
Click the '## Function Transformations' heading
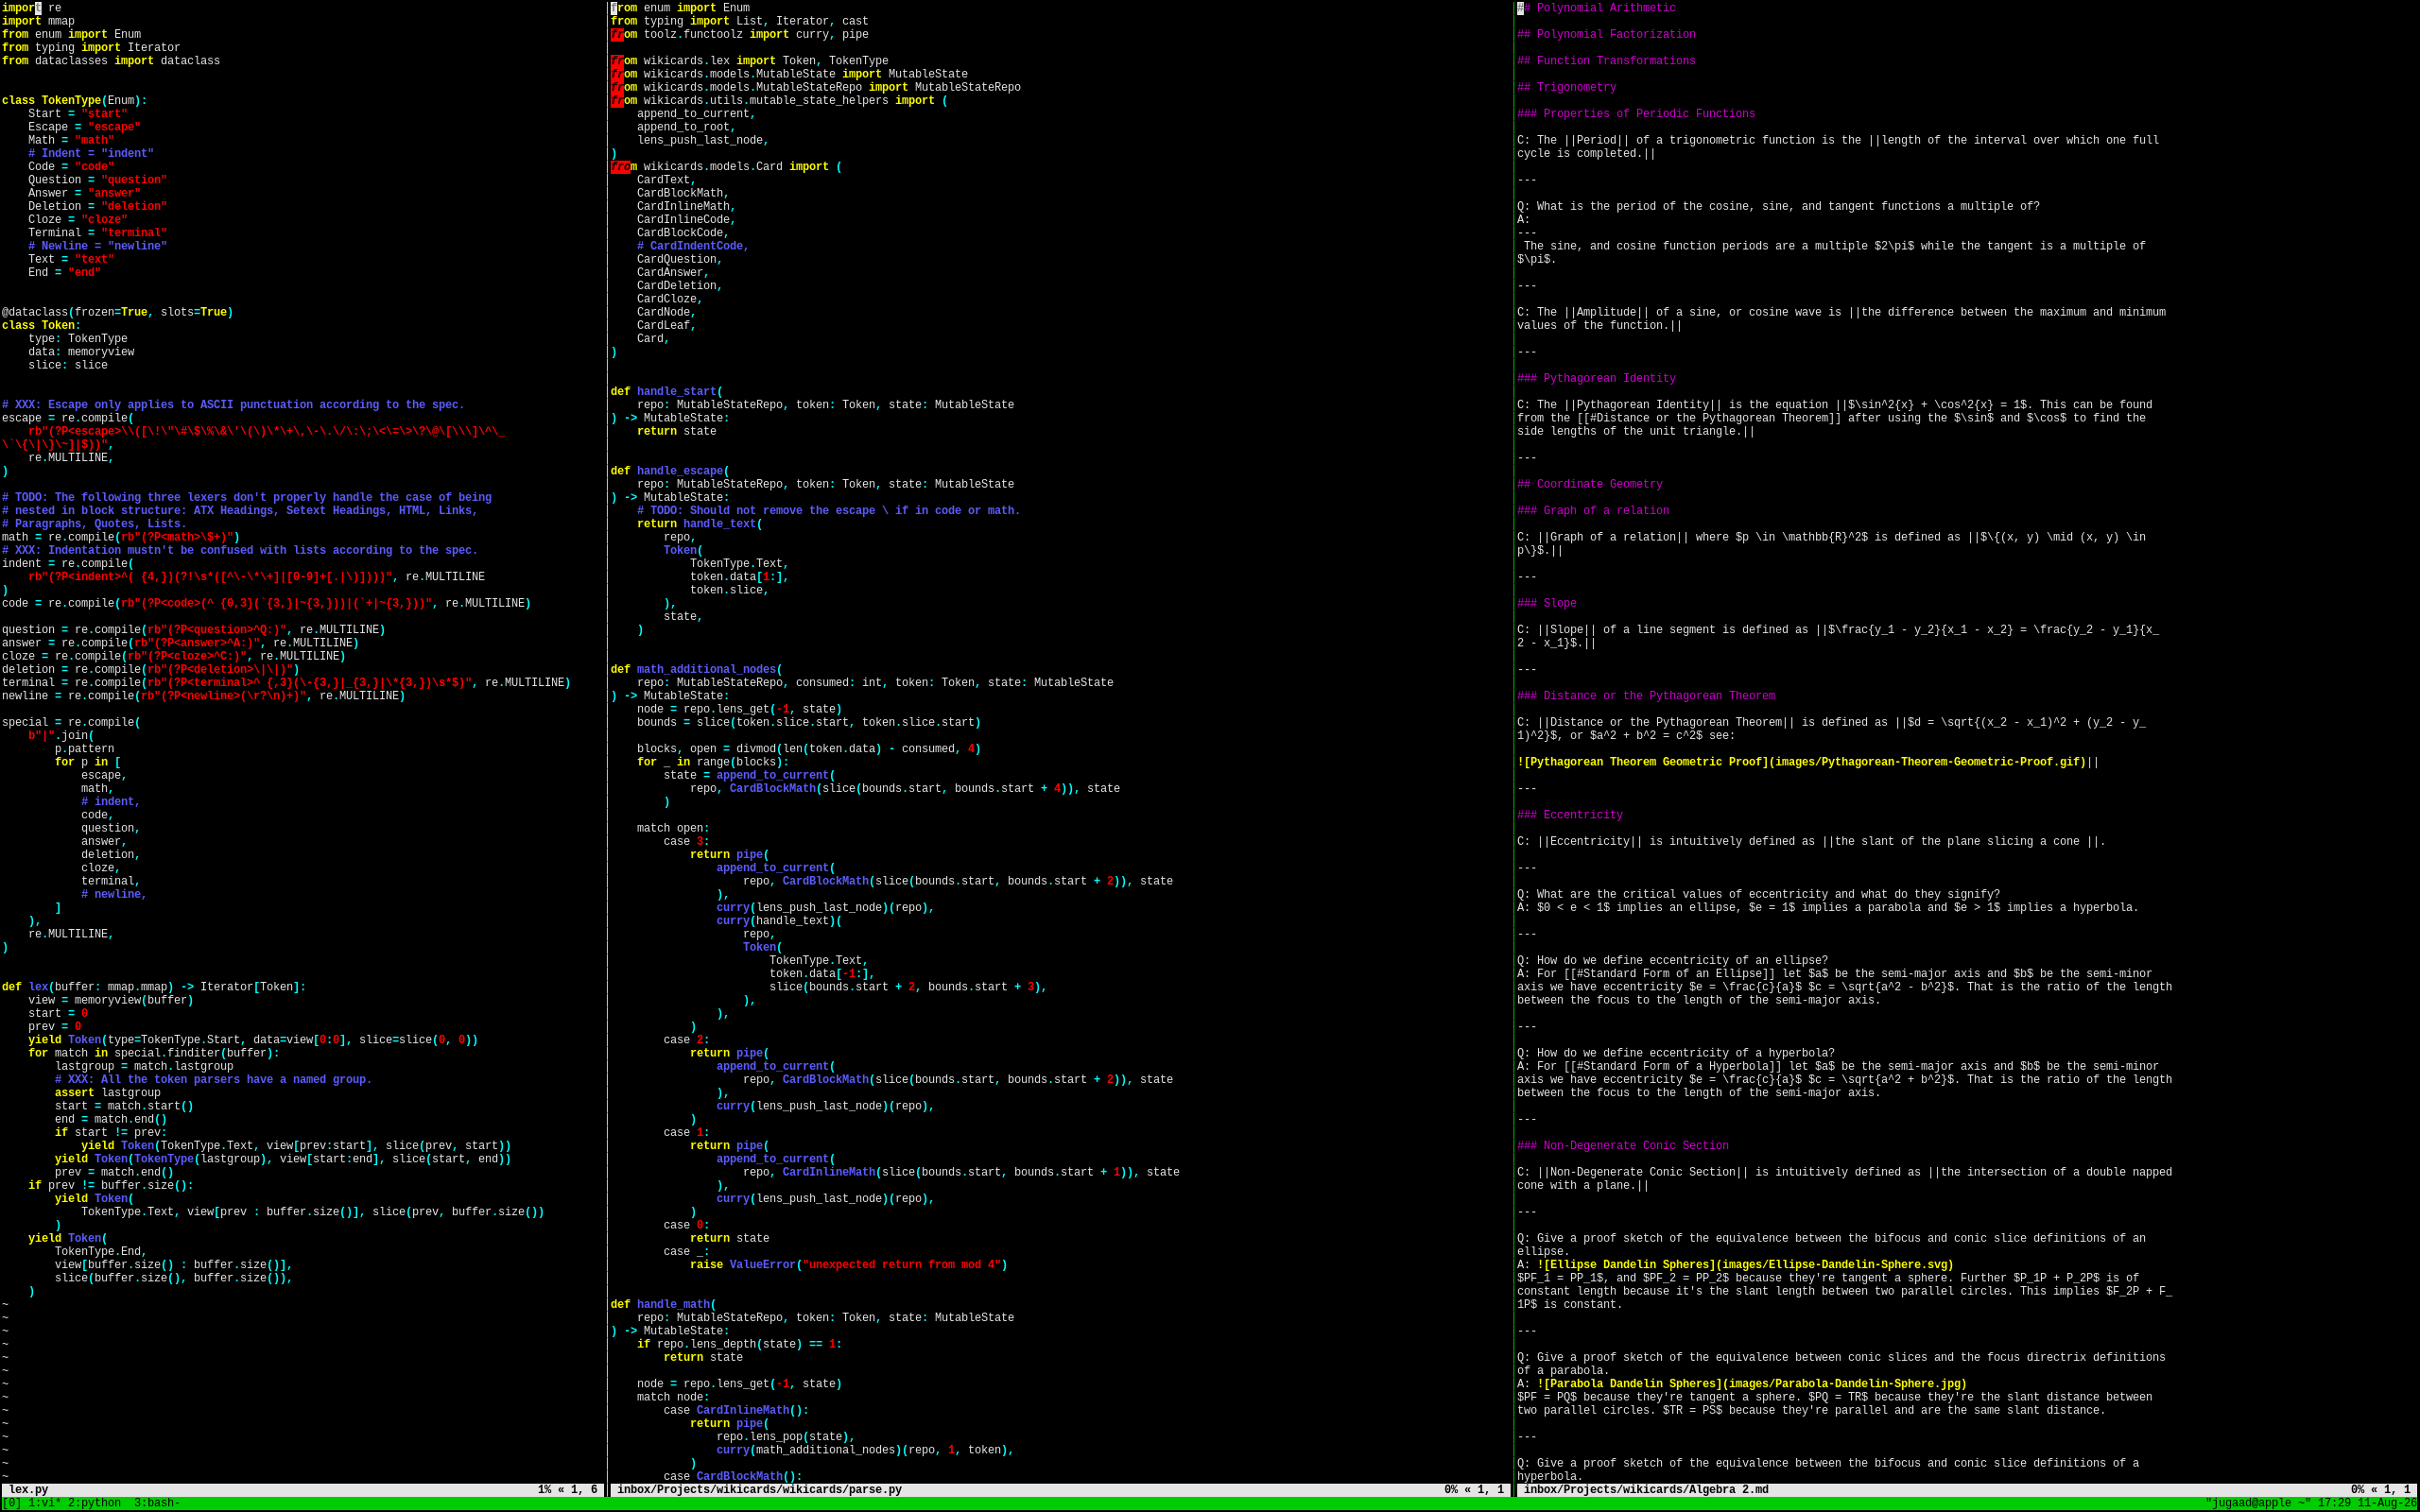coord(1607,61)
